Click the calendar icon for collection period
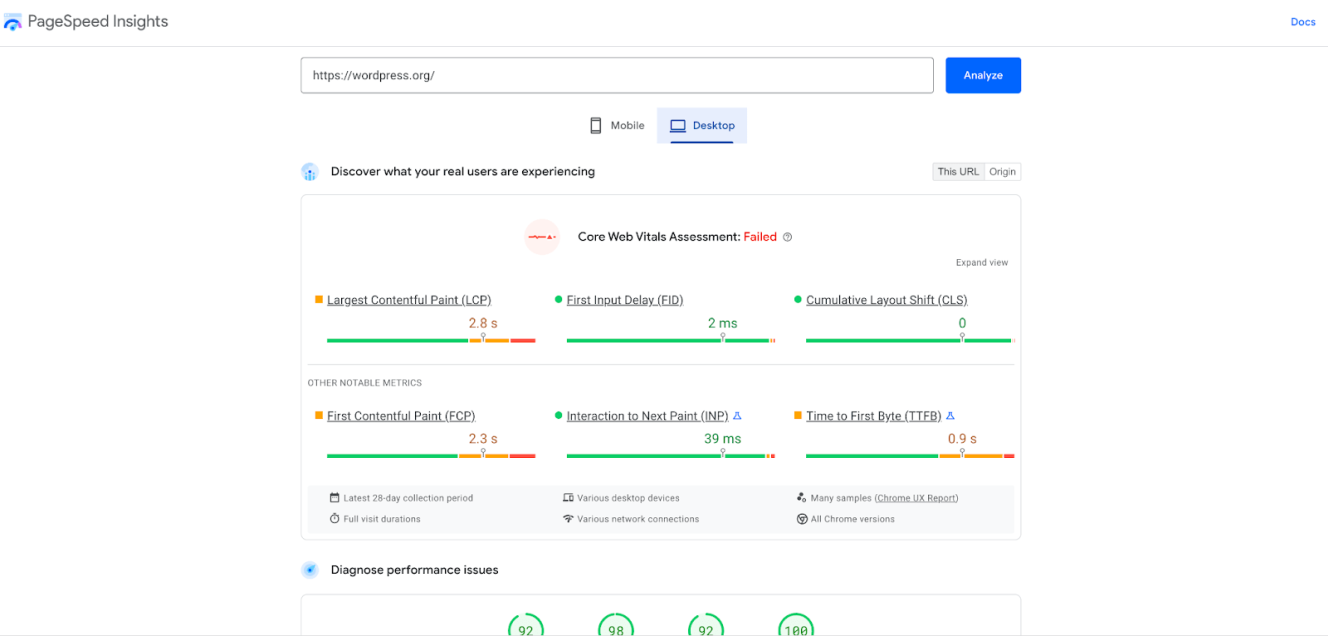 coord(335,498)
